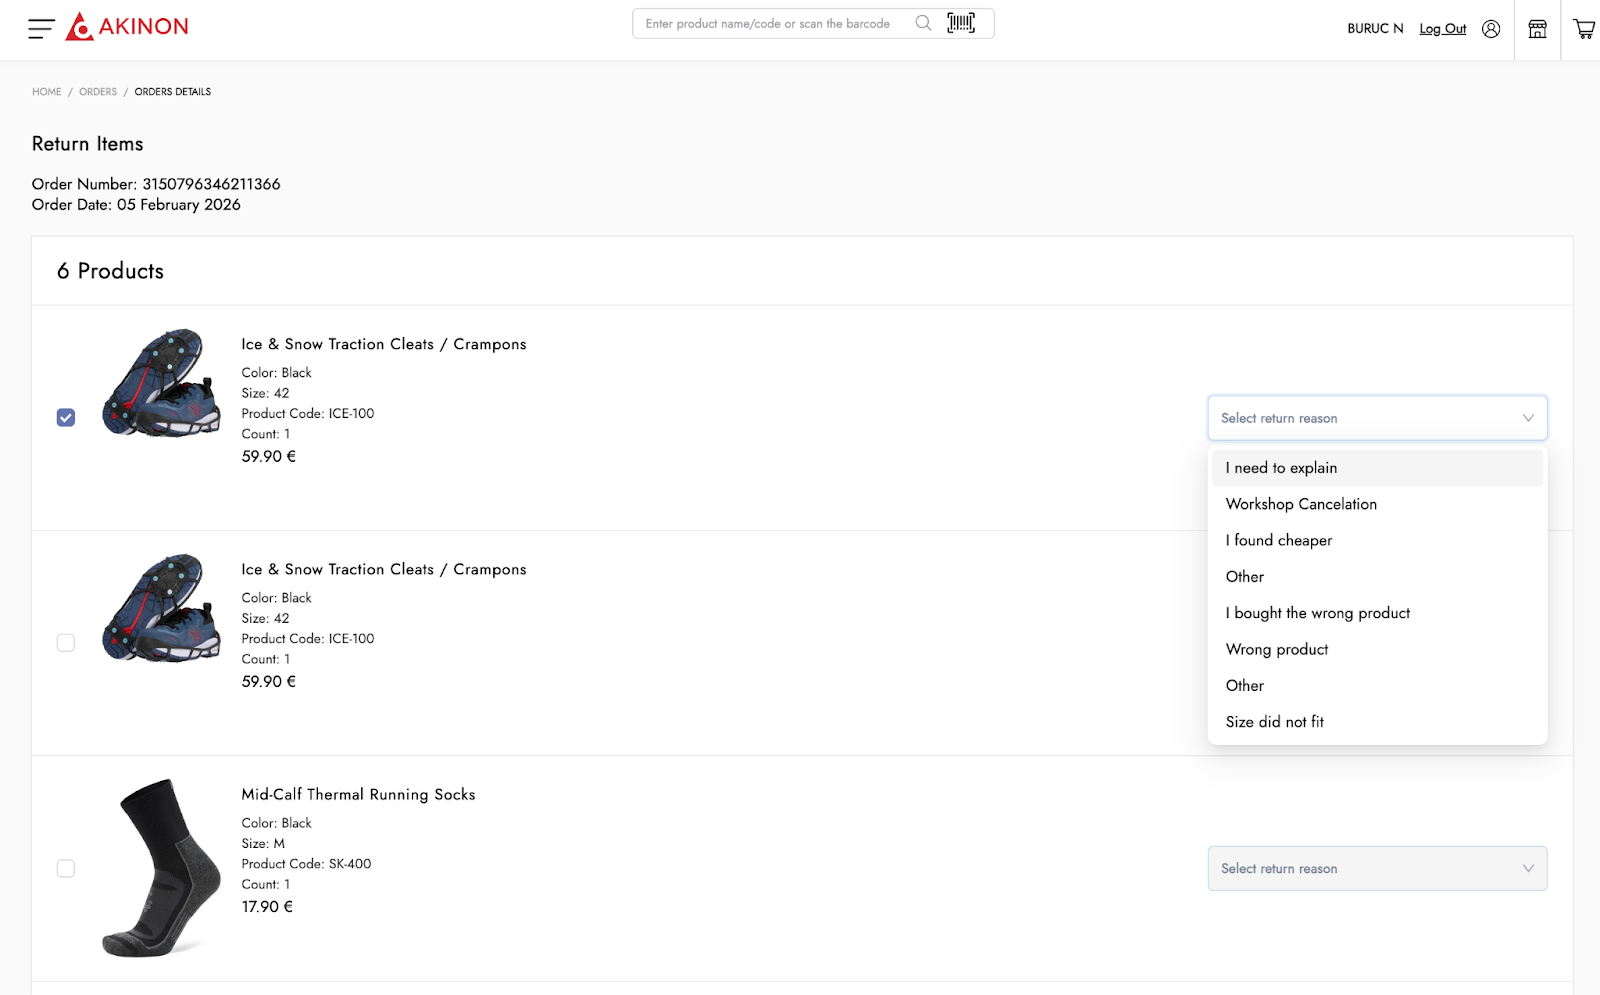Screen dimensions: 1600x995
Task: Click the Log Out link
Action: pos(1442,29)
